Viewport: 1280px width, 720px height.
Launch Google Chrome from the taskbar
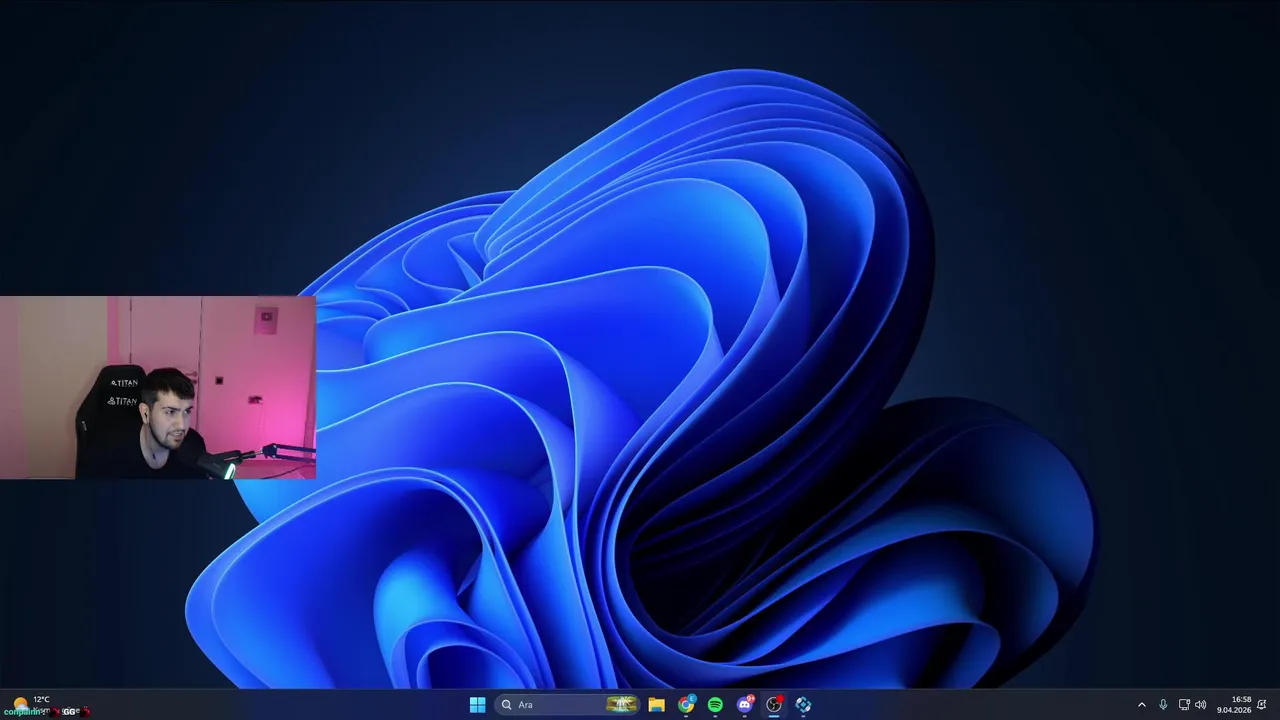686,705
